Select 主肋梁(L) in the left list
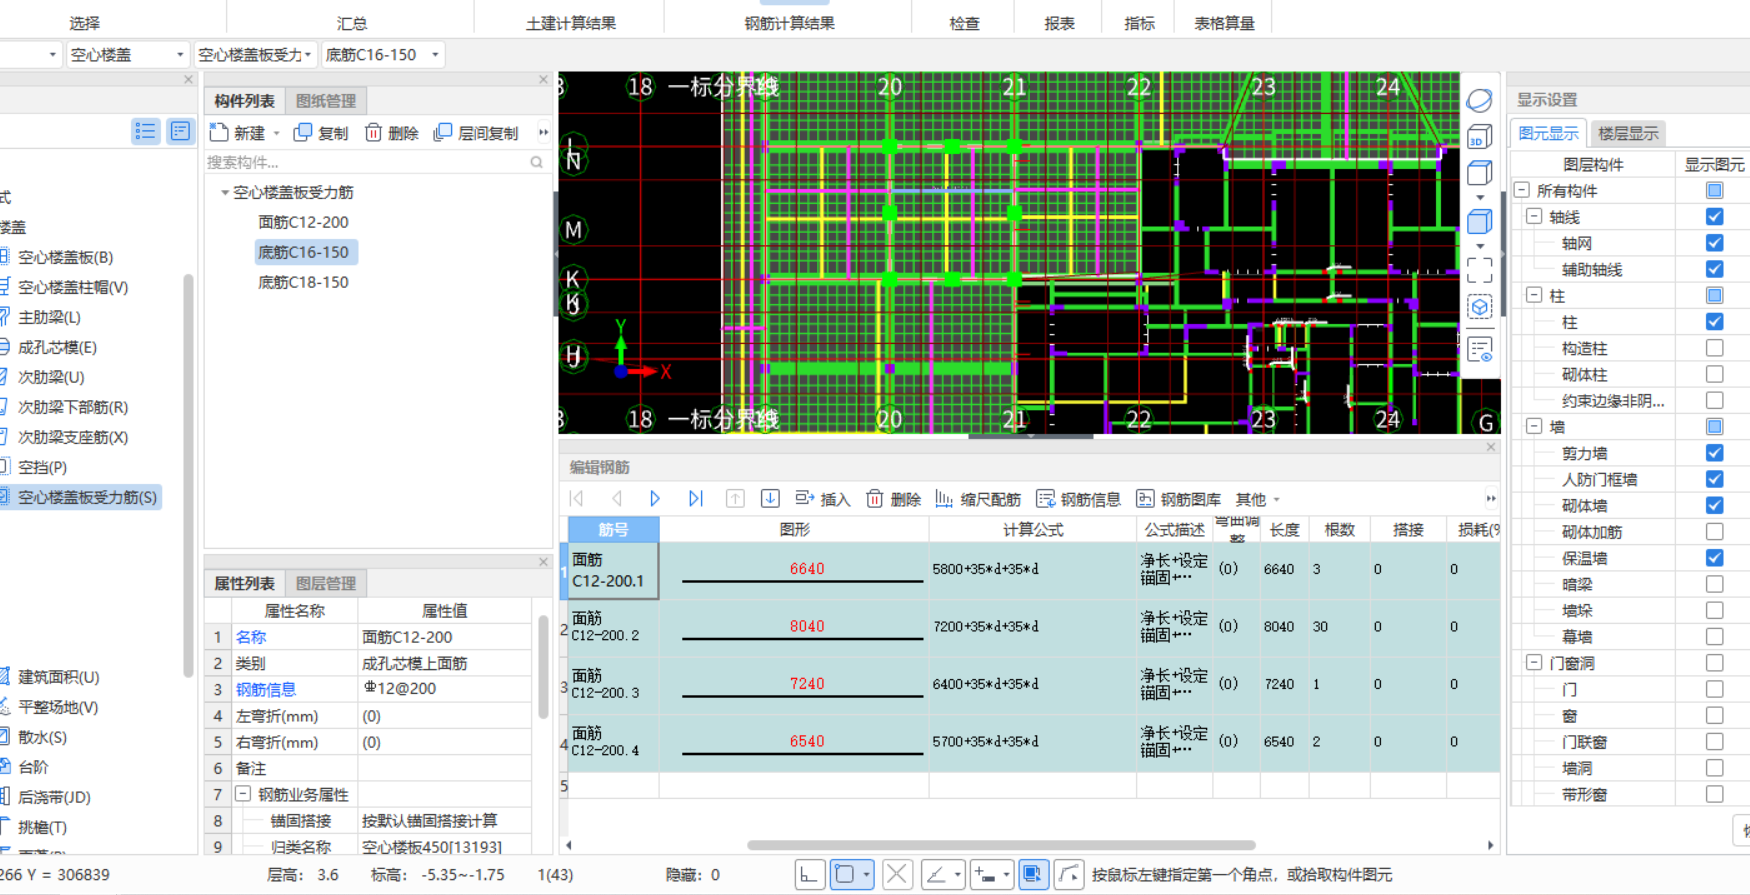Image resolution: width=1750 pixels, height=895 pixels. tap(49, 317)
